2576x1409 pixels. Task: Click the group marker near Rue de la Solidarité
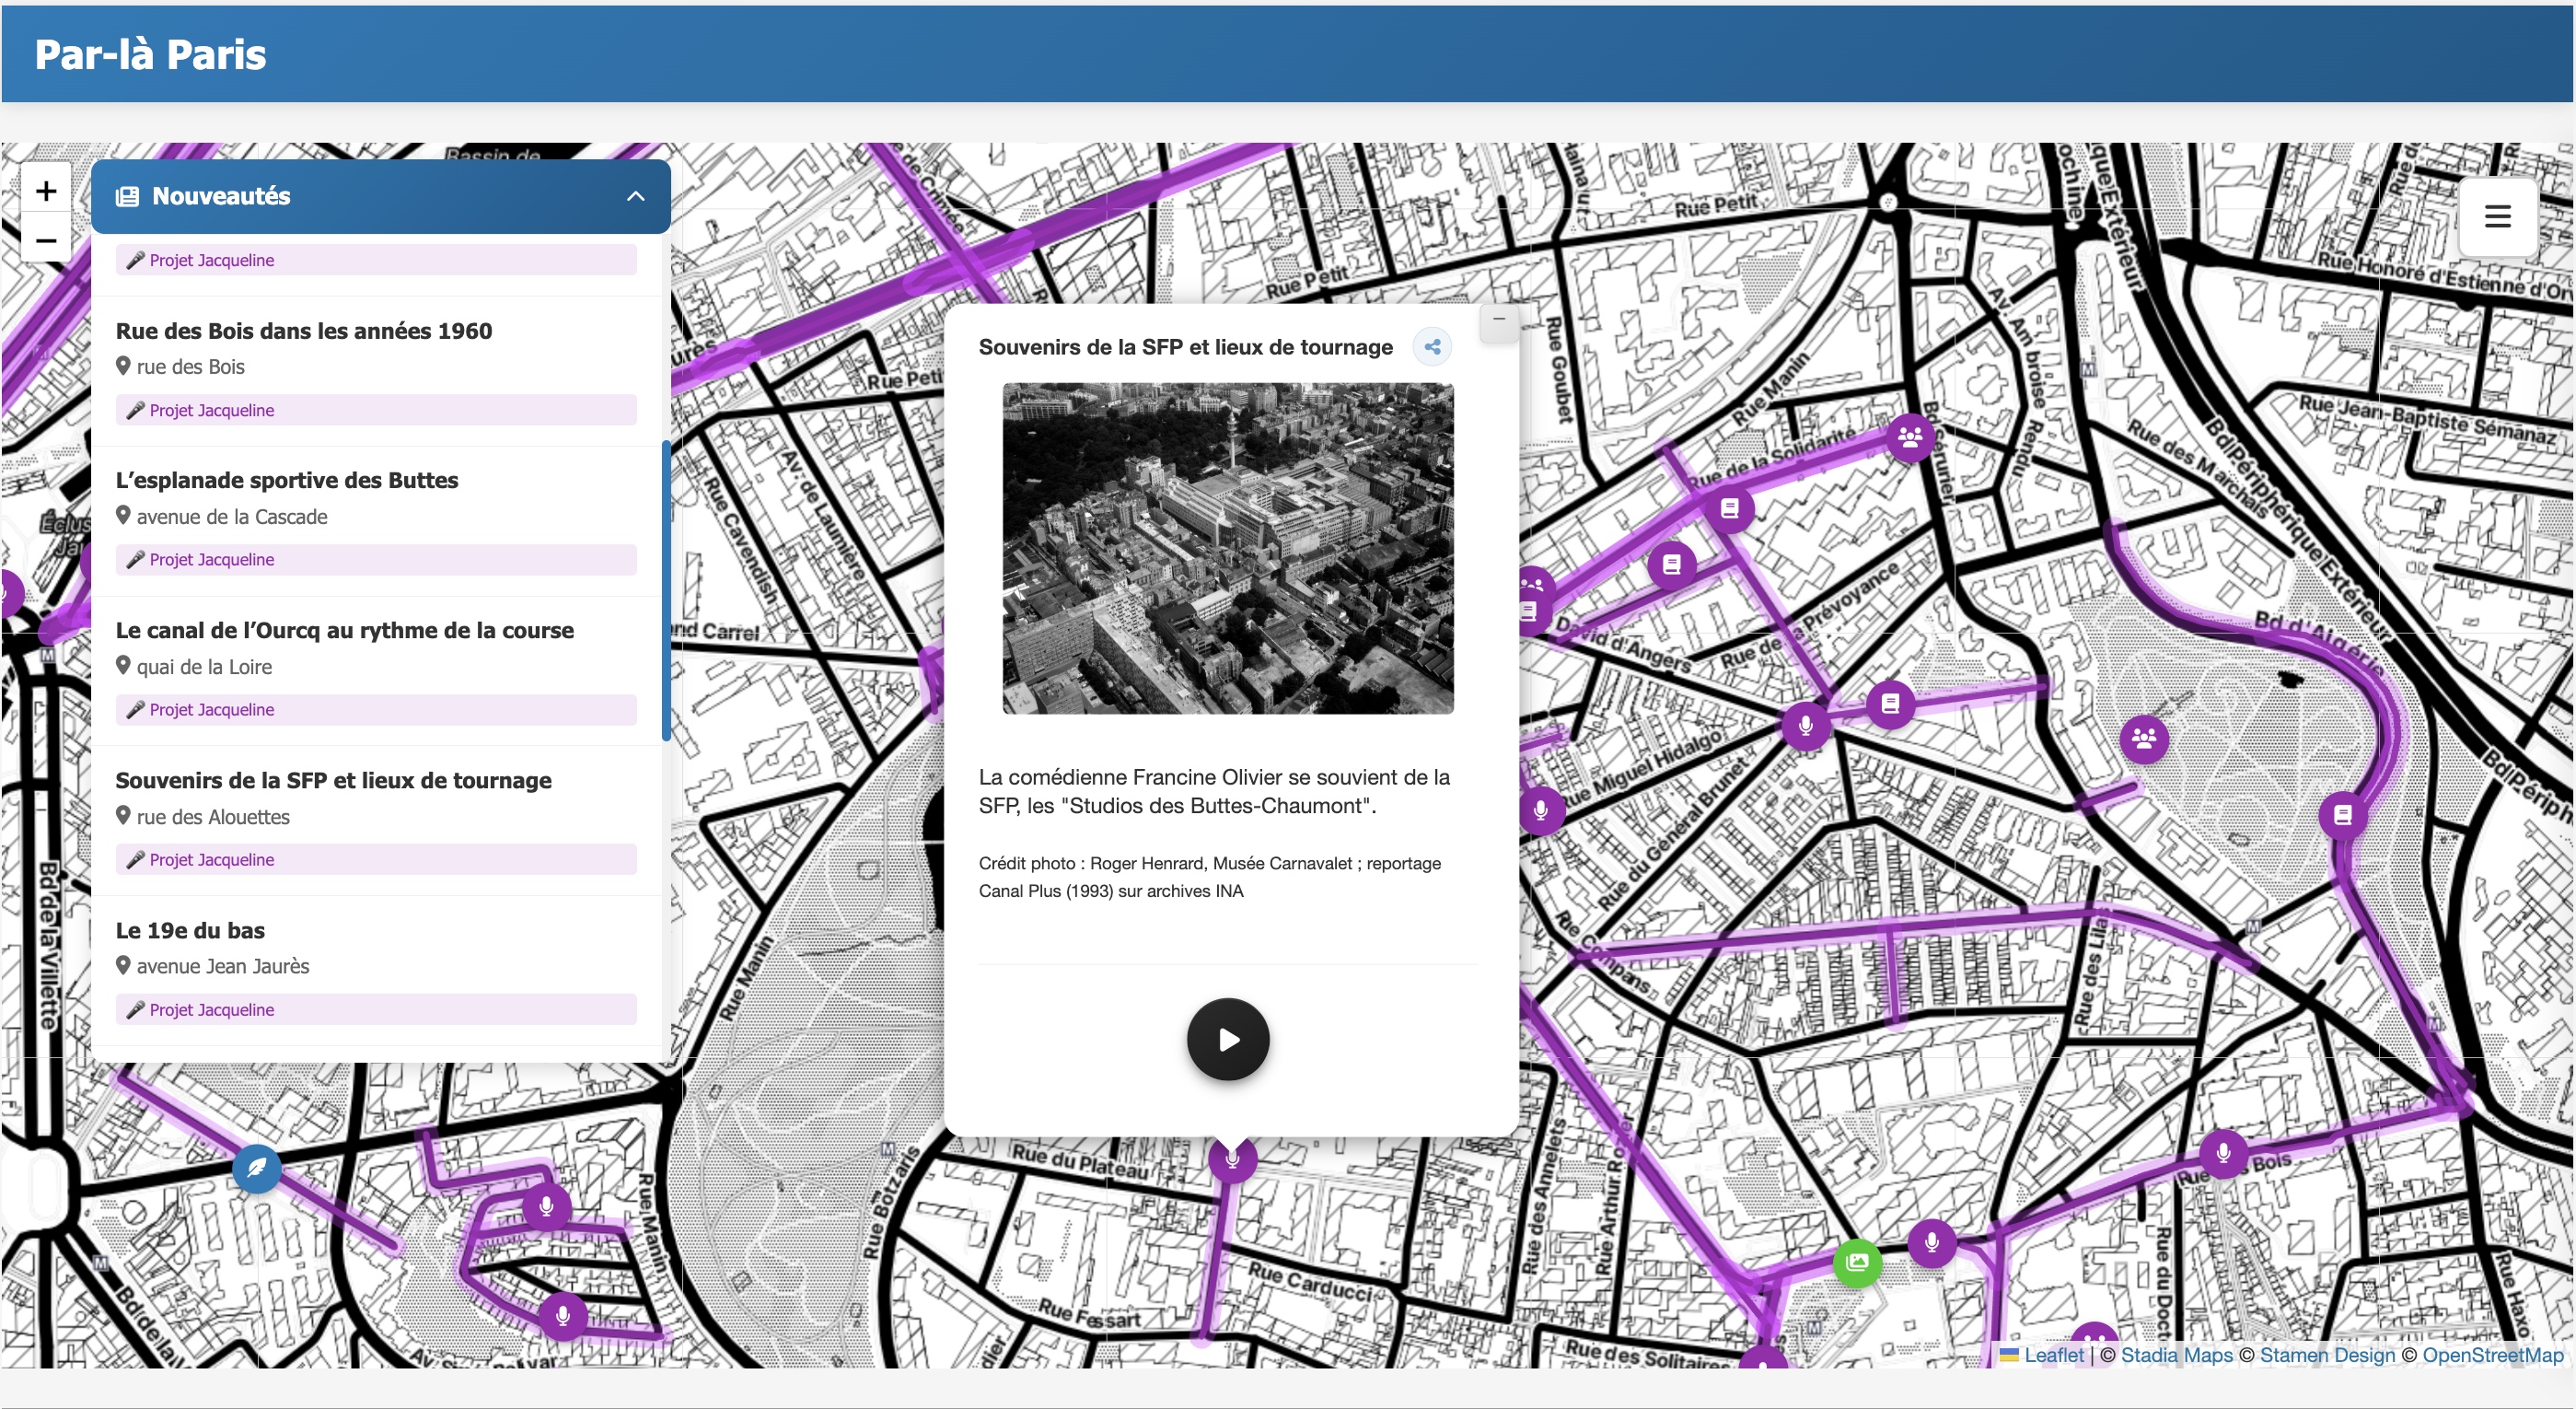click(x=1910, y=437)
